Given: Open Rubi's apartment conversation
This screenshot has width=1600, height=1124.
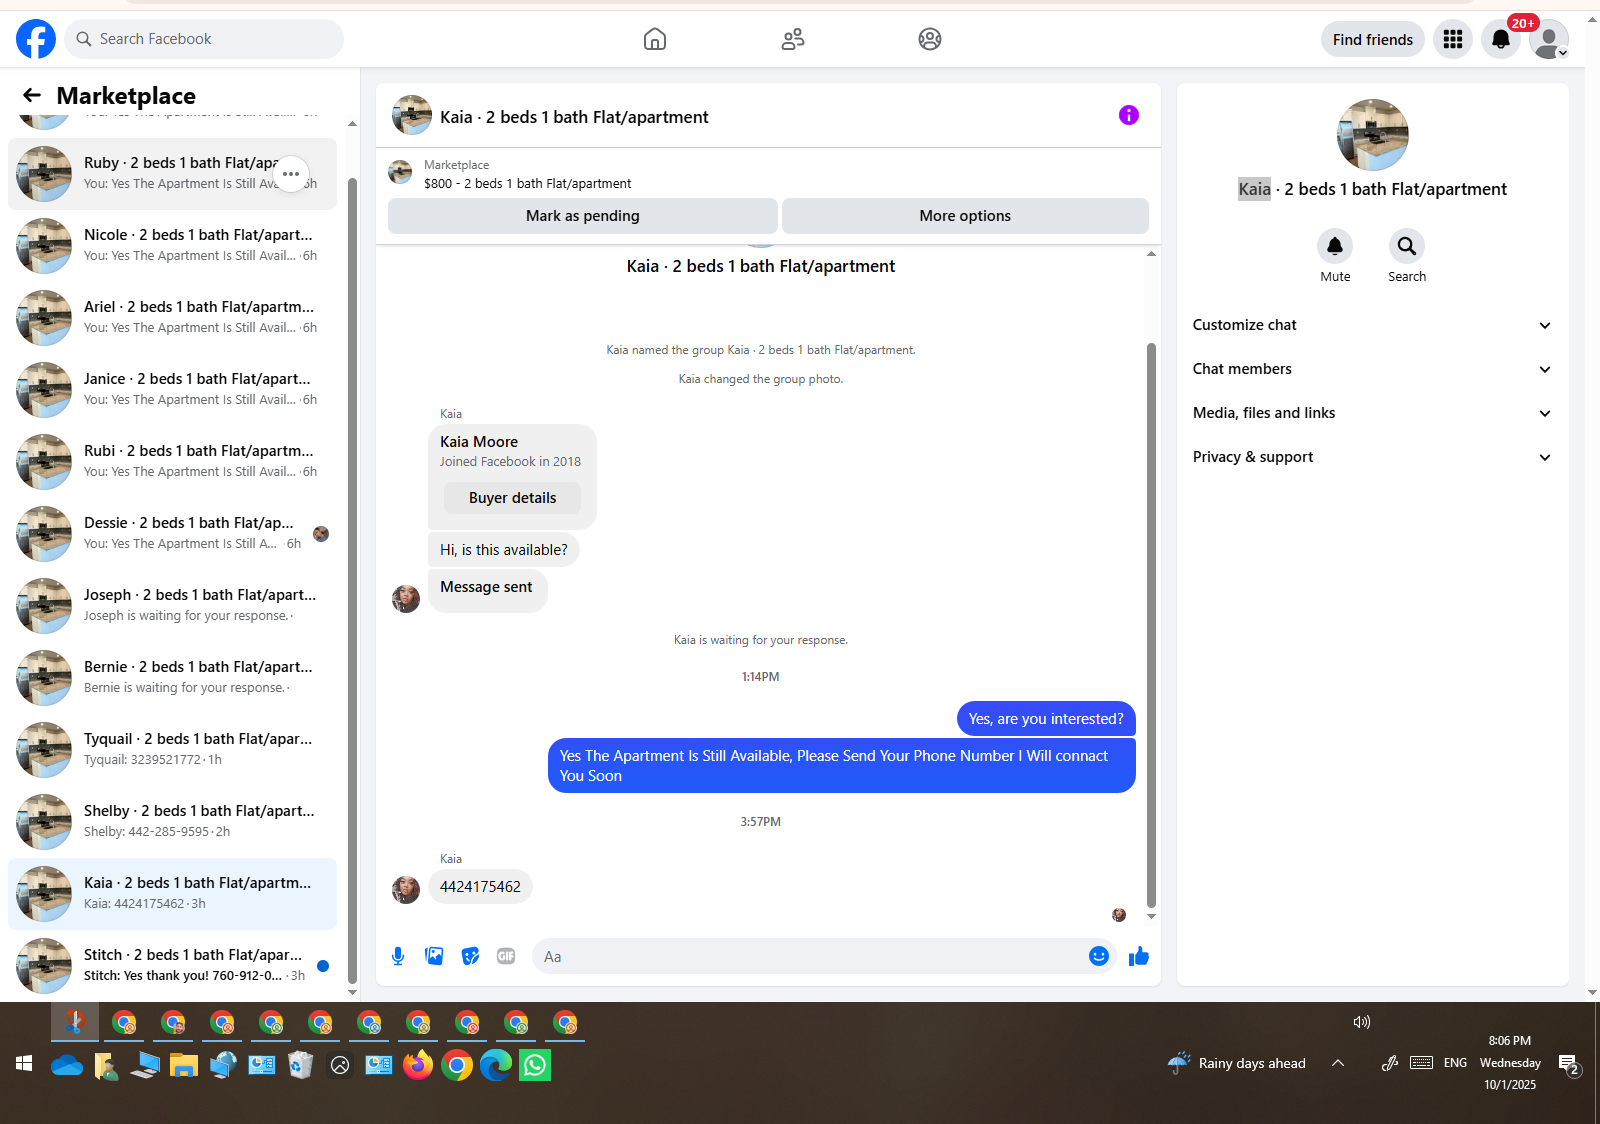Looking at the screenshot, I should pos(172,462).
